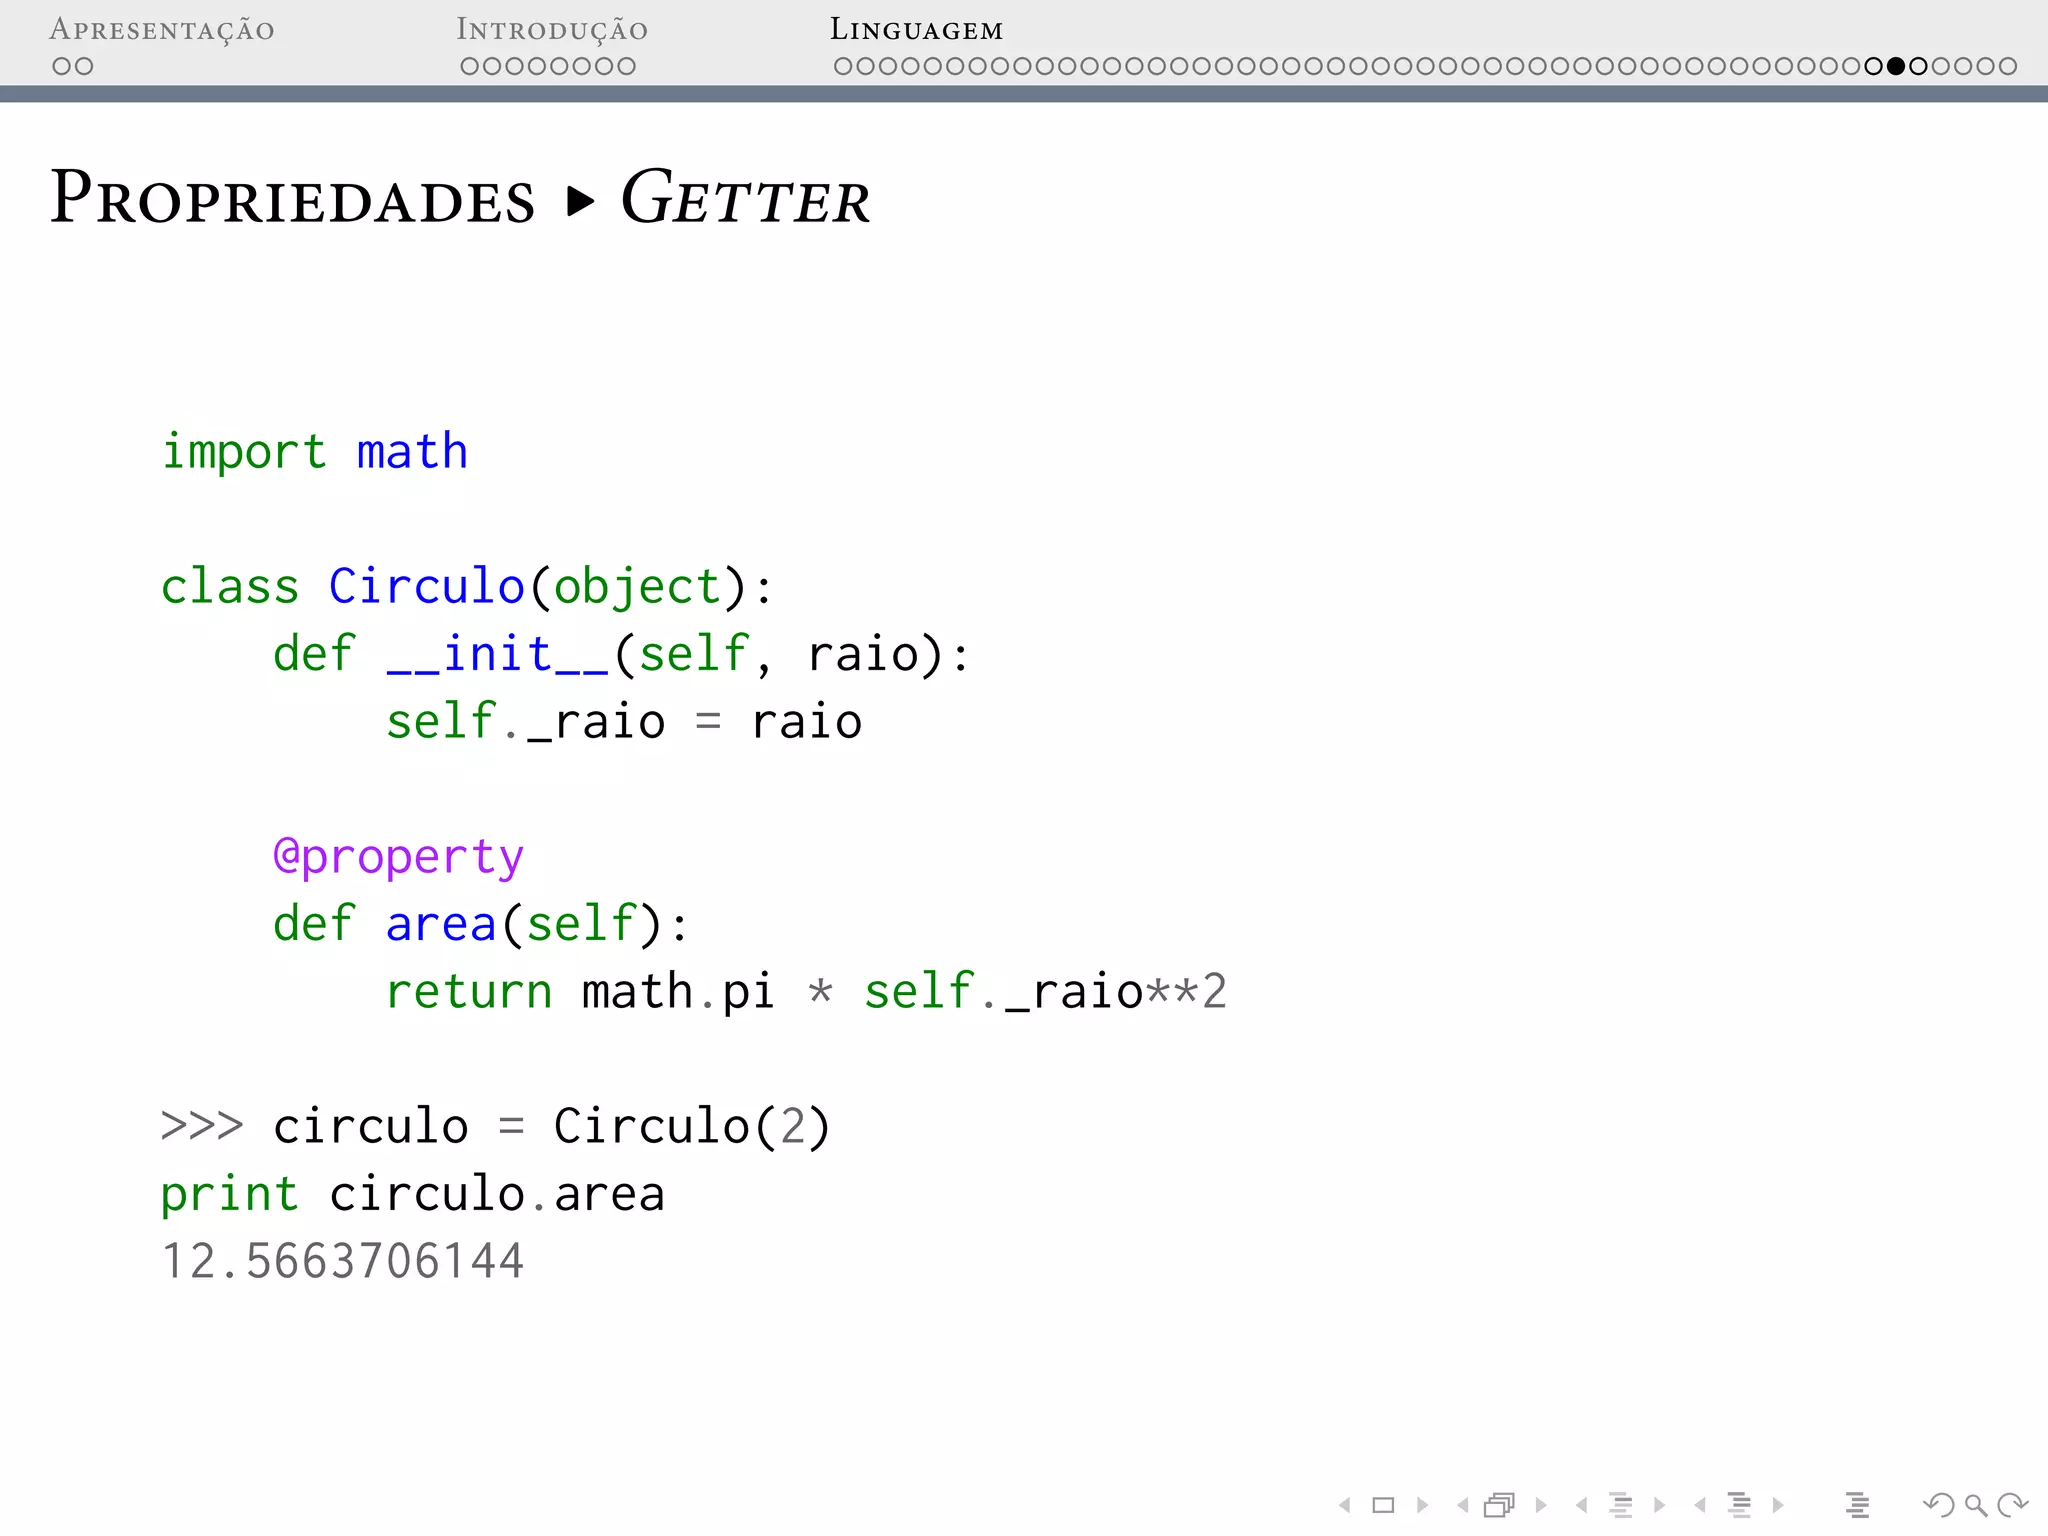This screenshot has height=1536, width=2048.
Task: Click the '@property' decorator
Action: point(398,858)
